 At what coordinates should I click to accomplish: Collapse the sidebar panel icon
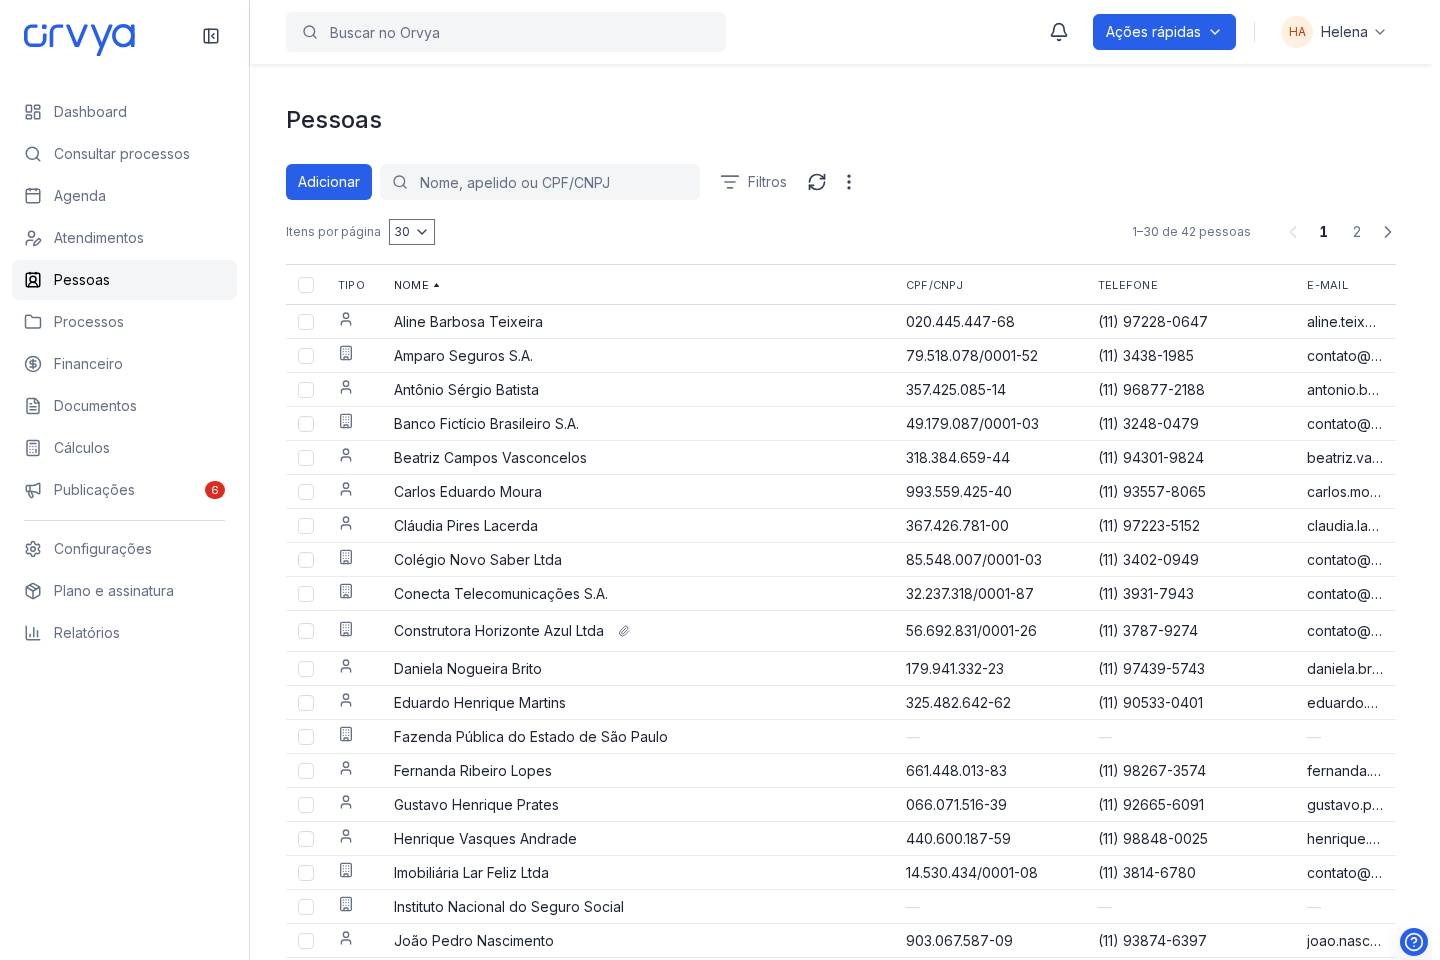(x=211, y=36)
